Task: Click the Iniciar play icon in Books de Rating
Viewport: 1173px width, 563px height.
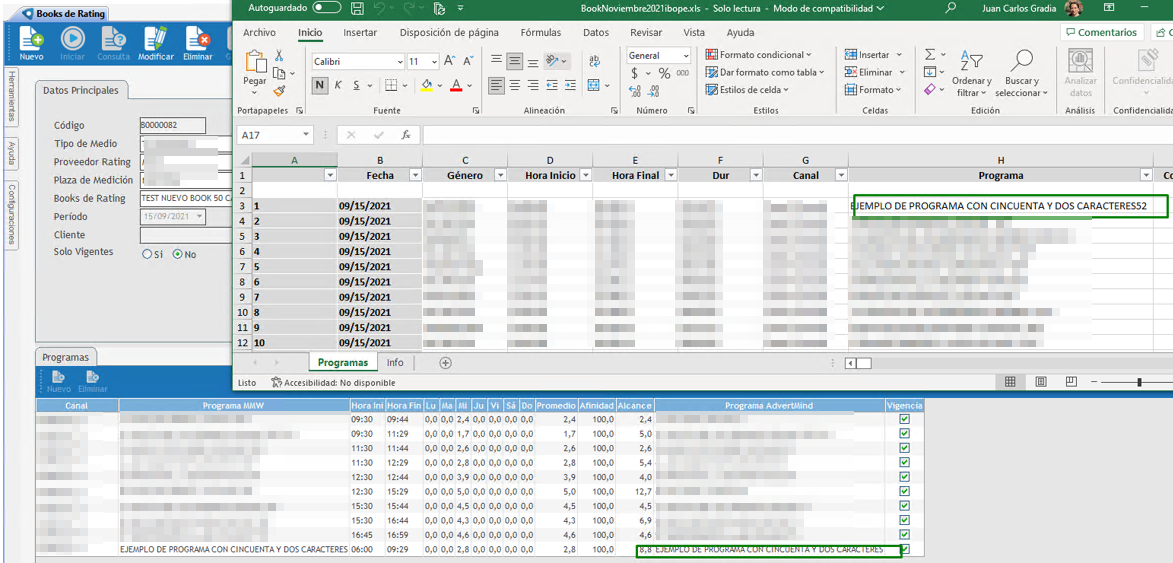Action: [x=73, y=37]
